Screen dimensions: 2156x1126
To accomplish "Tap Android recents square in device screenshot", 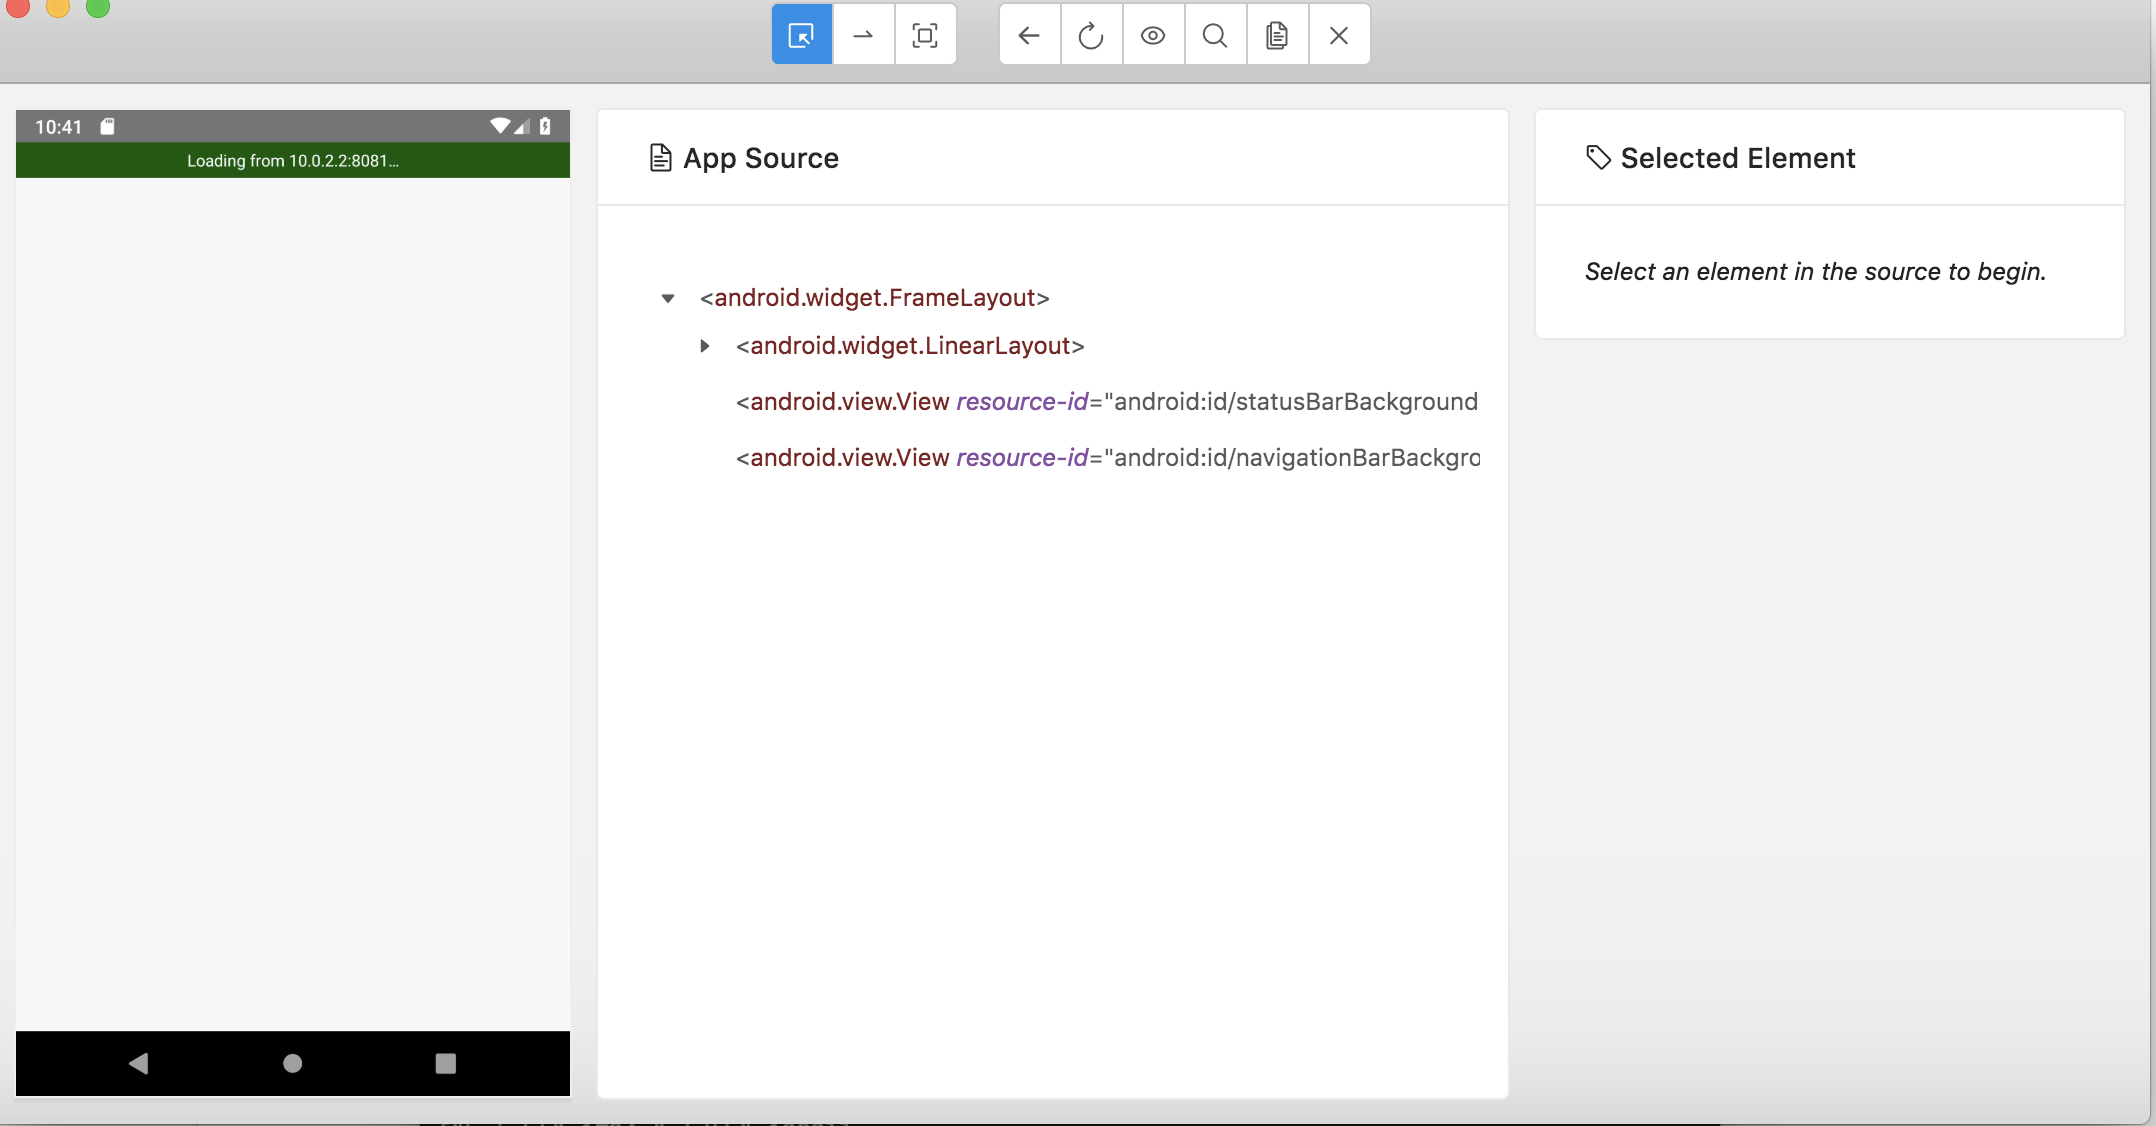I will click(x=446, y=1063).
